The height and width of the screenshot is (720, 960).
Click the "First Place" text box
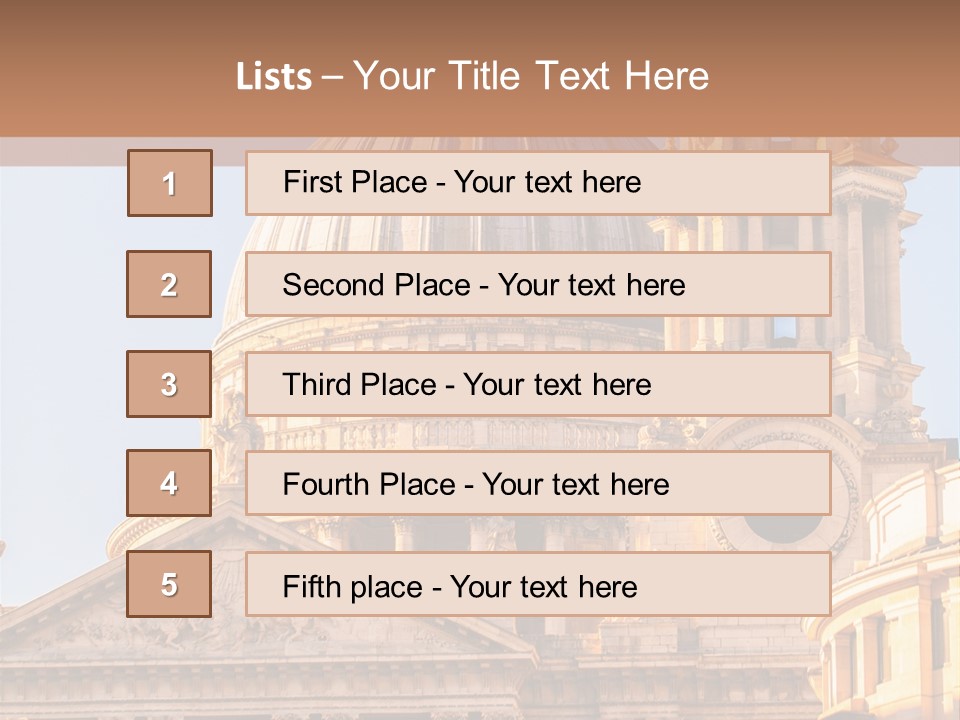(x=537, y=183)
